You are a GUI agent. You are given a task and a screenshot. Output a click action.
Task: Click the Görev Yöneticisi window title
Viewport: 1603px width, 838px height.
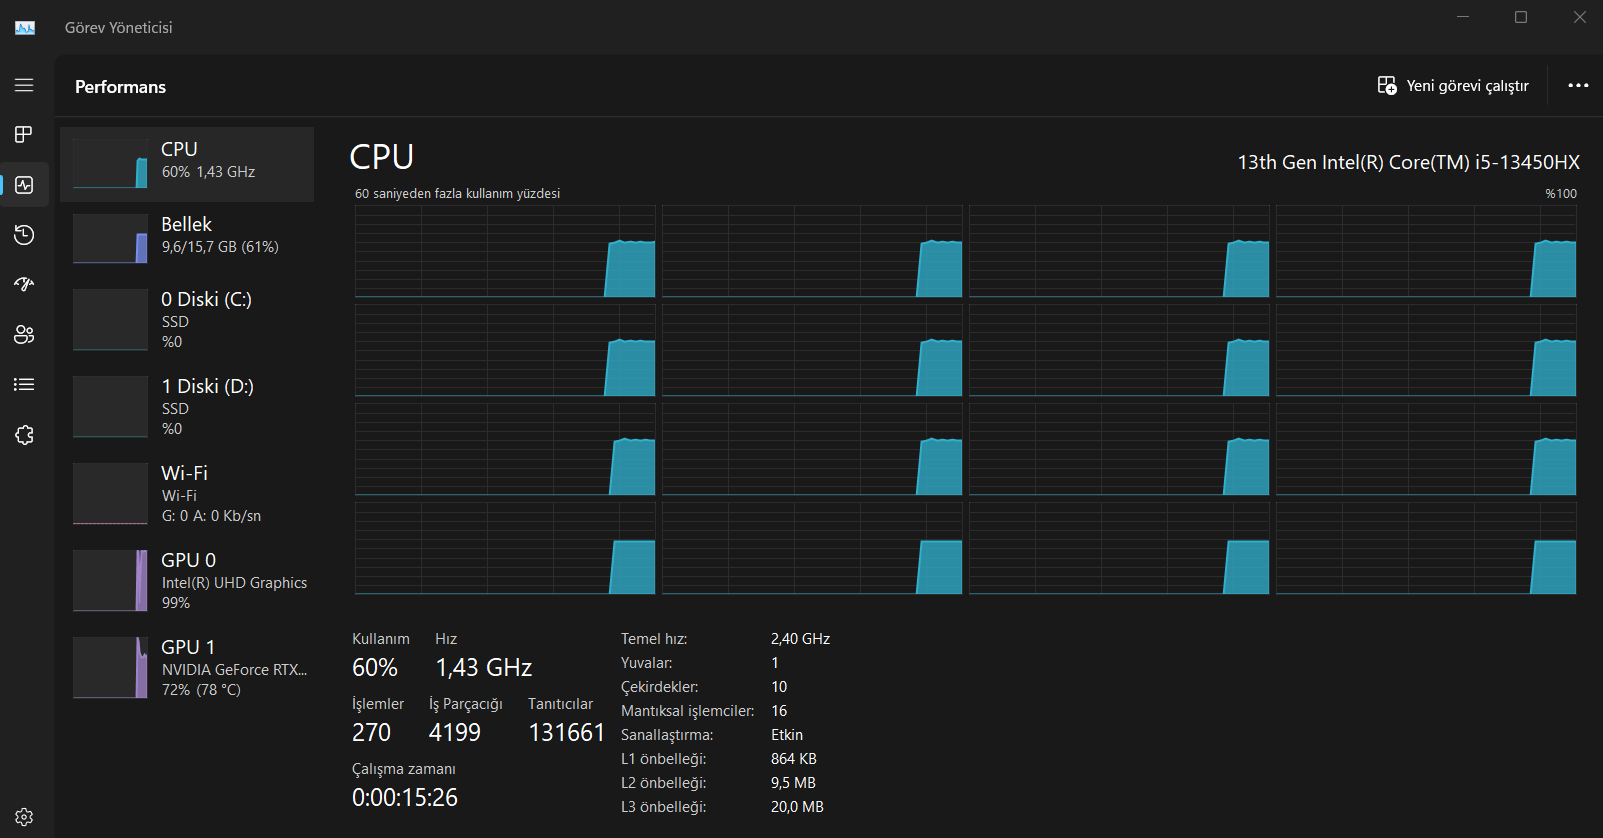point(119,28)
